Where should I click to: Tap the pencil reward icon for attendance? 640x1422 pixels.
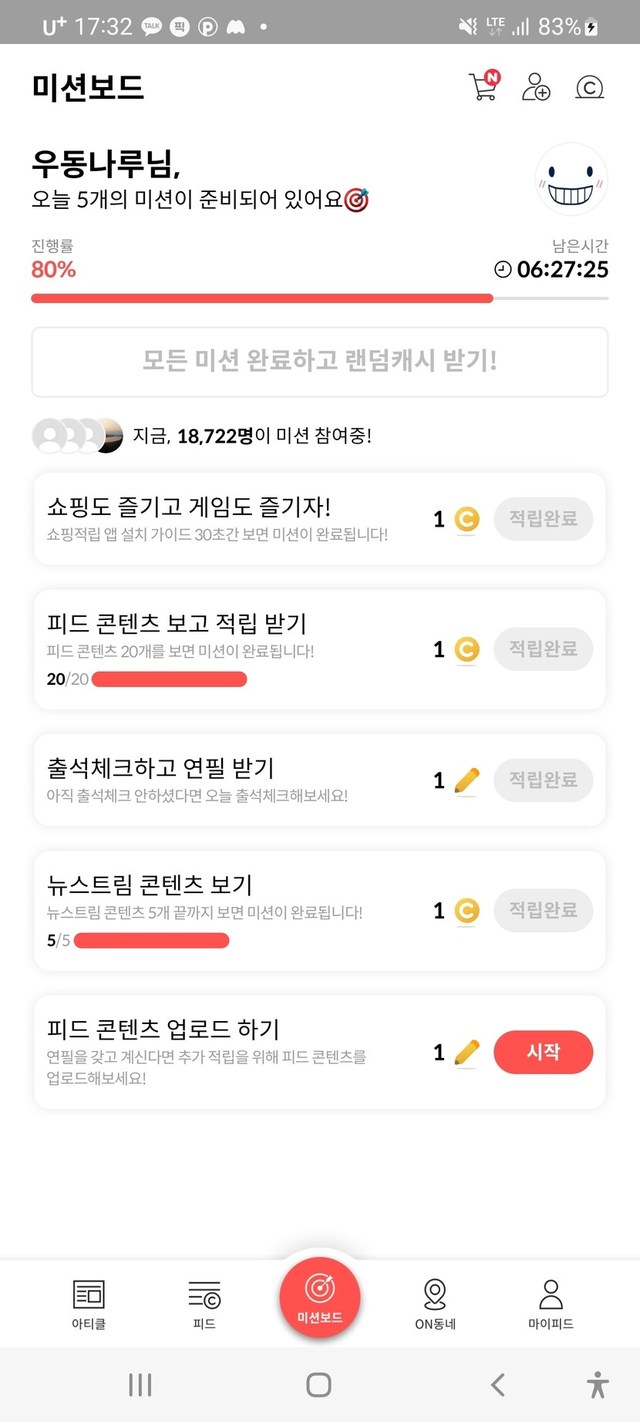click(x=466, y=780)
